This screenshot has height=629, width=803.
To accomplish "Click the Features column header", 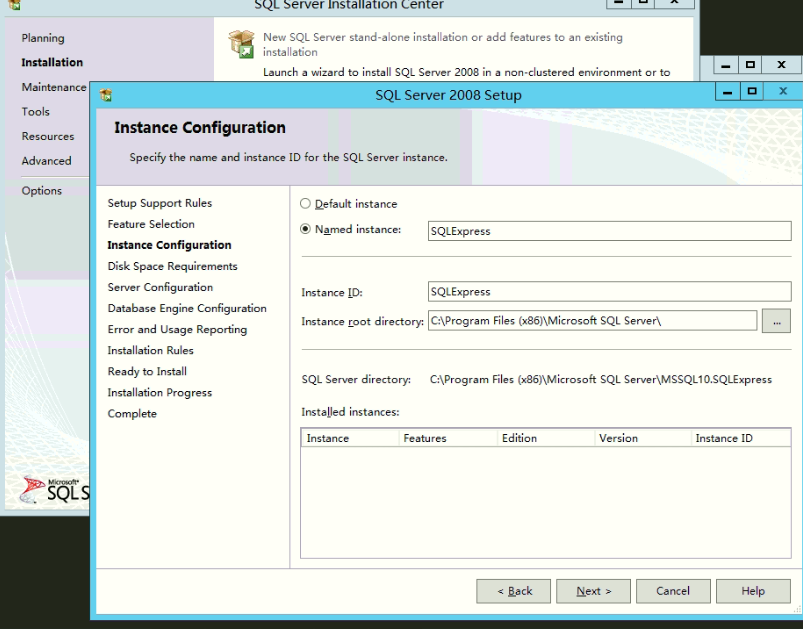I will coord(448,438).
